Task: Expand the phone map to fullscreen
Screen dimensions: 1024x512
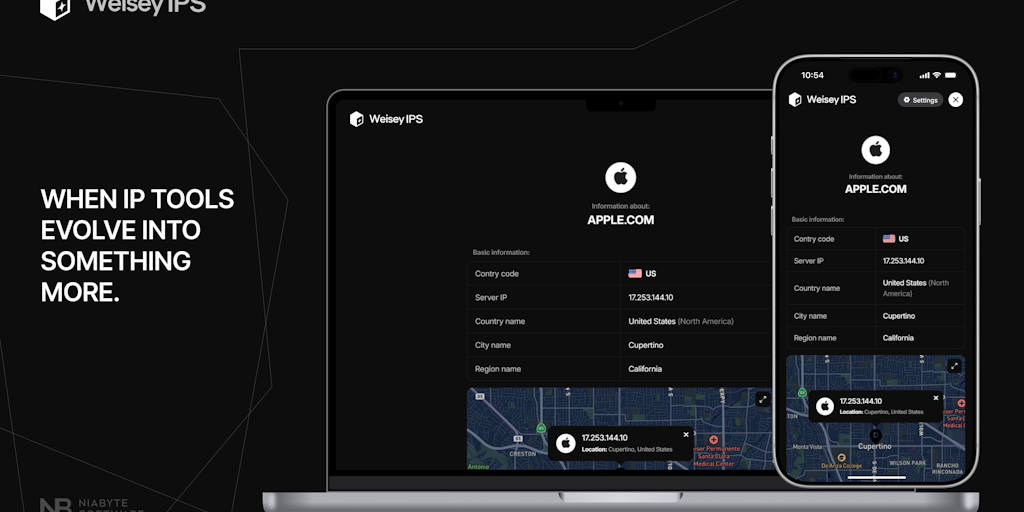Action: (954, 366)
